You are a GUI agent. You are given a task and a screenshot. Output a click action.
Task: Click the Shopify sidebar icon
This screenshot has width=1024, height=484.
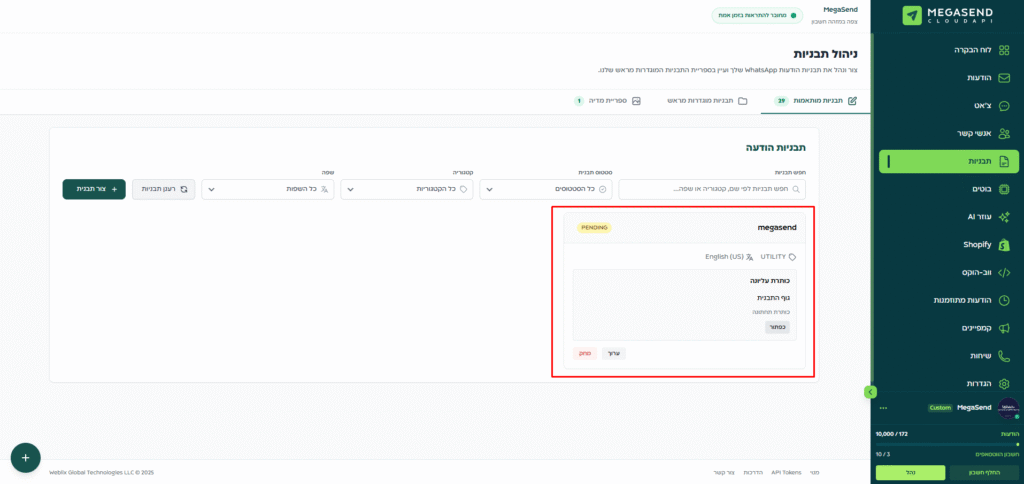(1004, 245)
